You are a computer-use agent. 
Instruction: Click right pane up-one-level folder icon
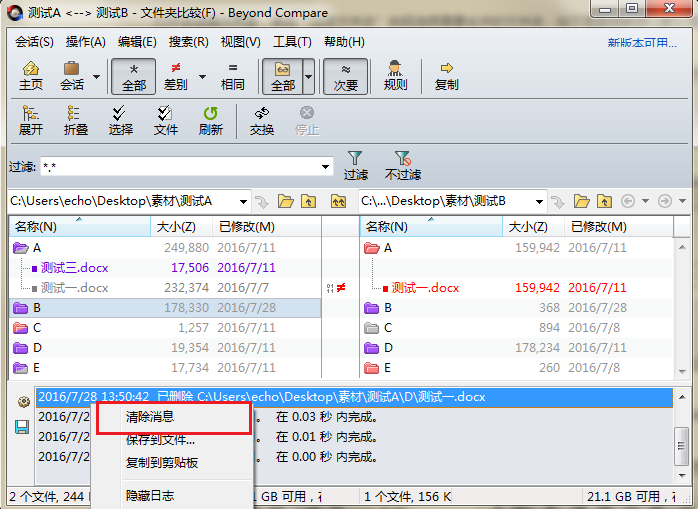(604, 202)
